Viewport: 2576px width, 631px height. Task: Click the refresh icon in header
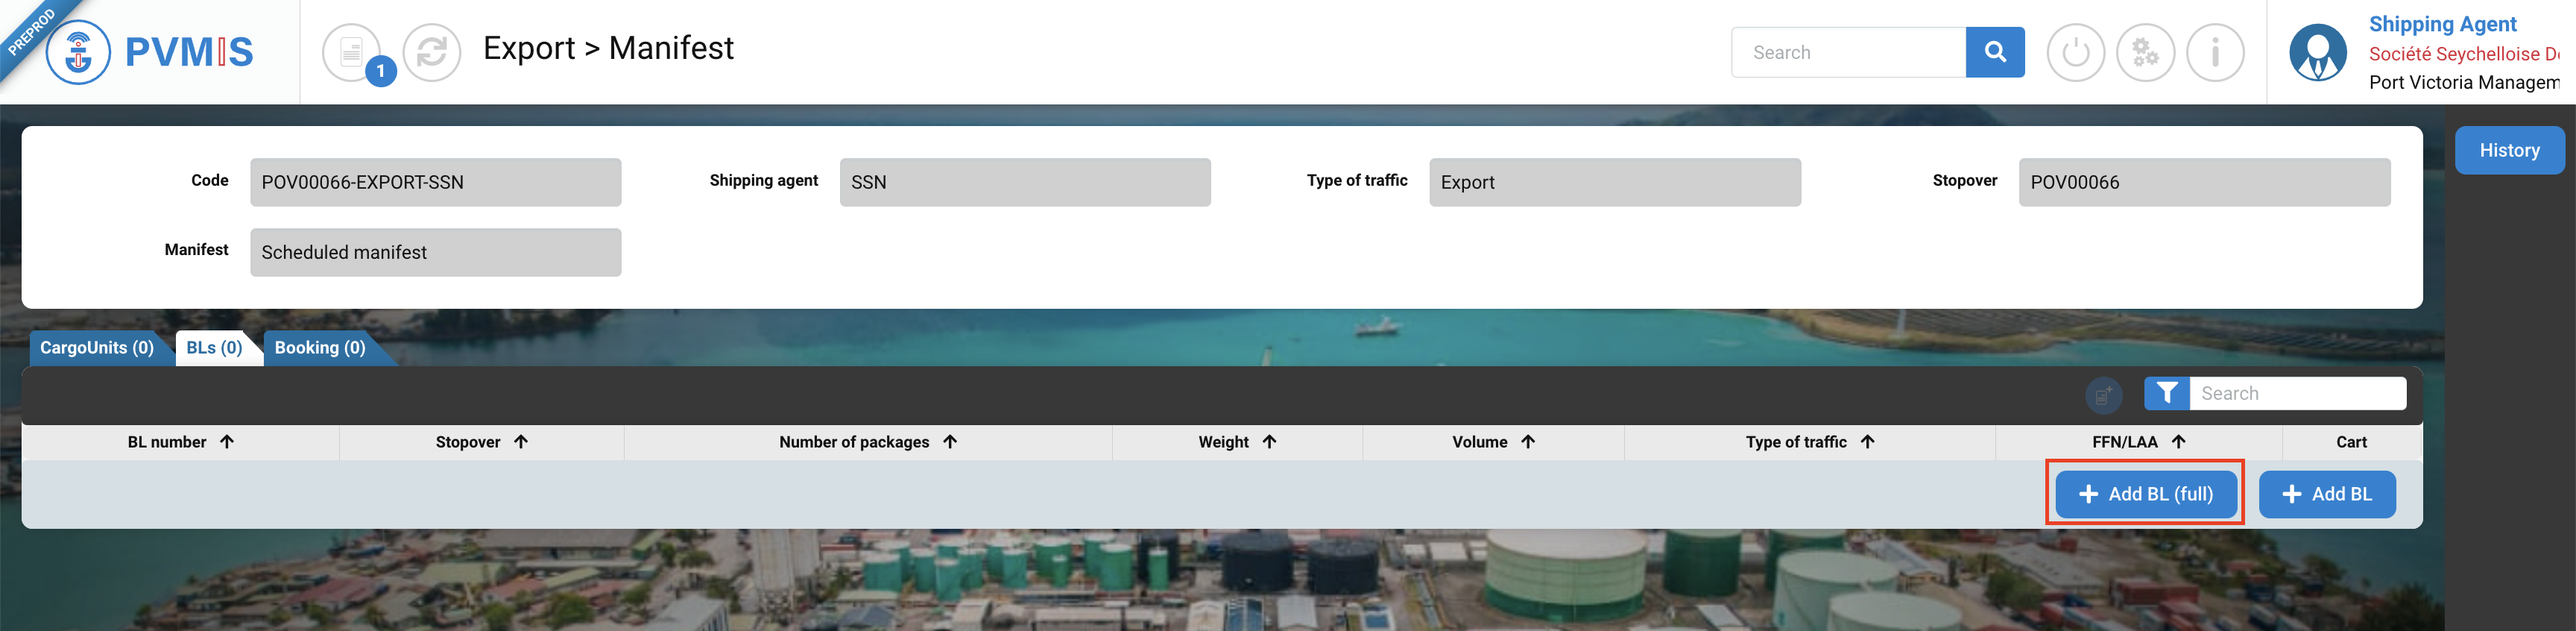[x=432, y=52]
